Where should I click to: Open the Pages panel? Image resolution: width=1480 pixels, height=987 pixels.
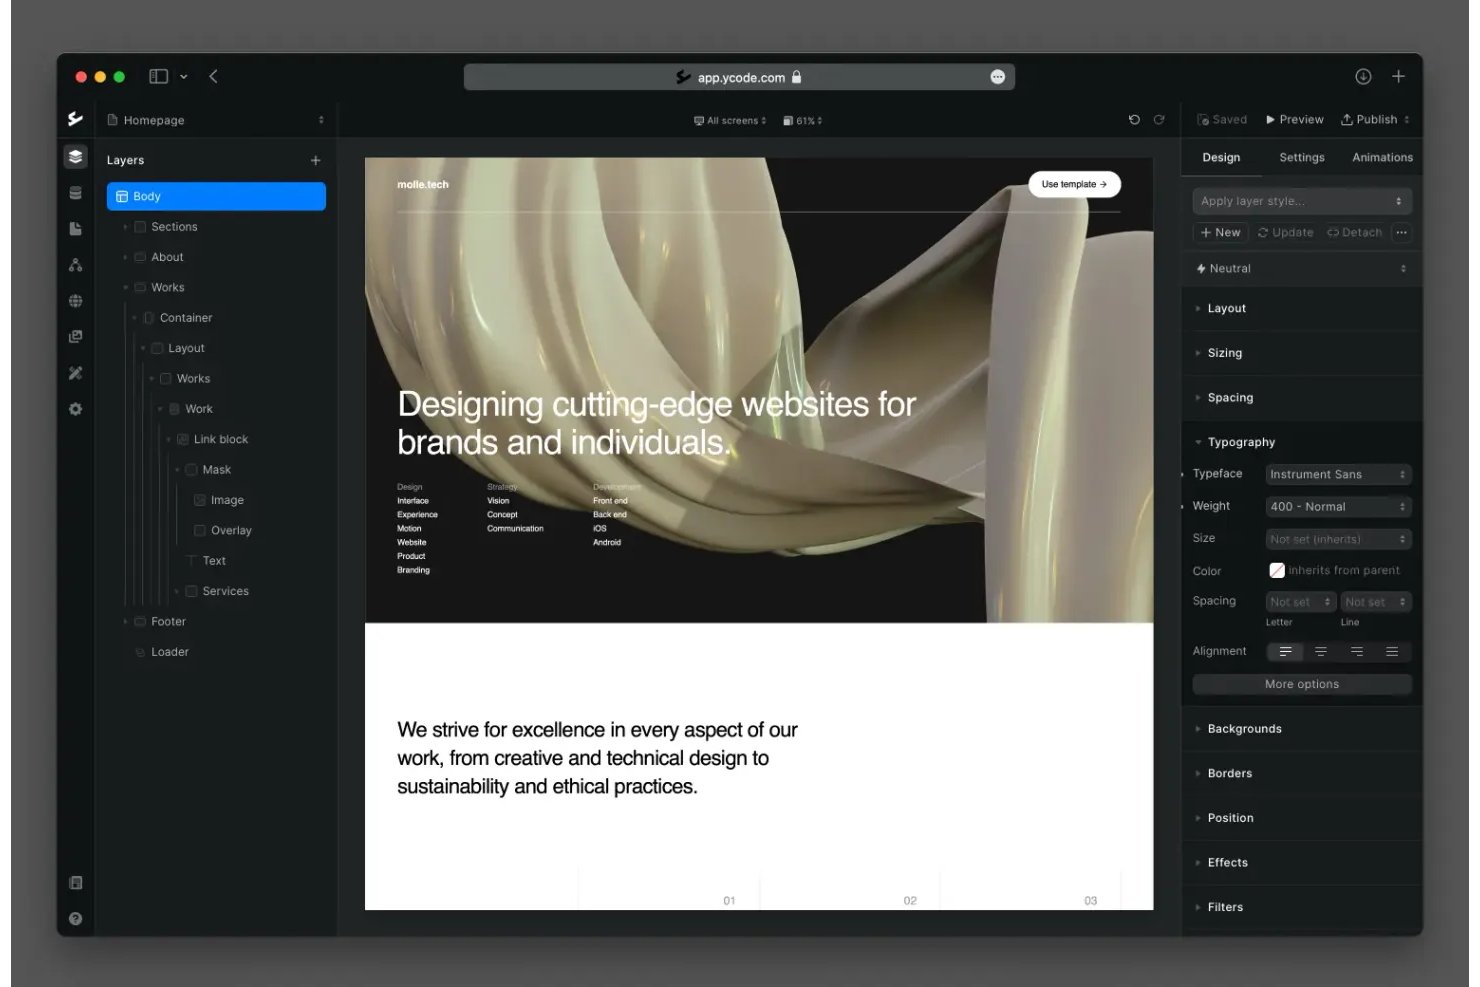(75, 227)
